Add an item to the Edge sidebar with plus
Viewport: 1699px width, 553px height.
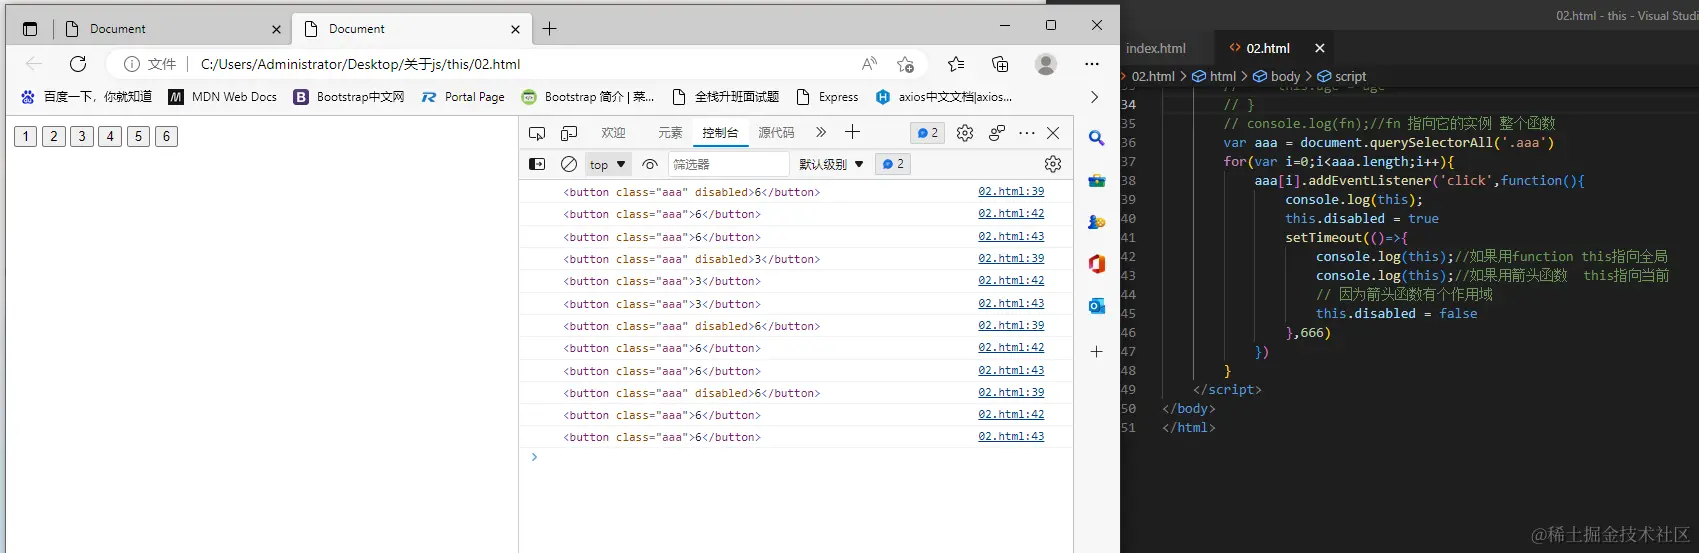coord(1097,352)
